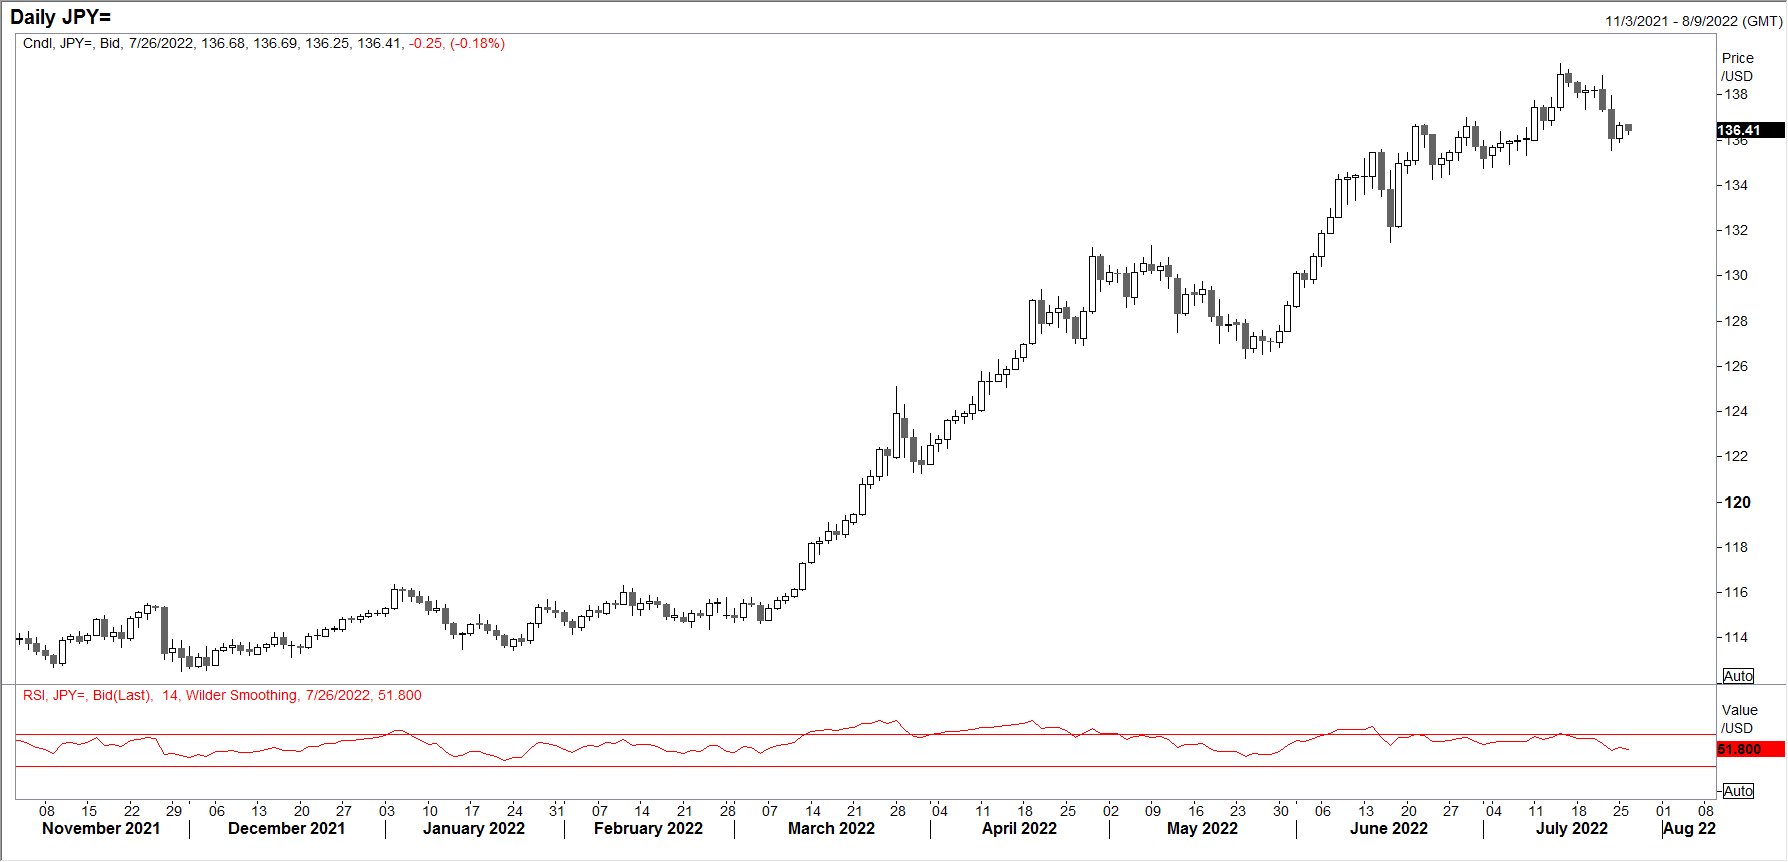The image size is (1788, 862).
Task: Select the "Daily JPY=" chart title
Action: [60, 17]
